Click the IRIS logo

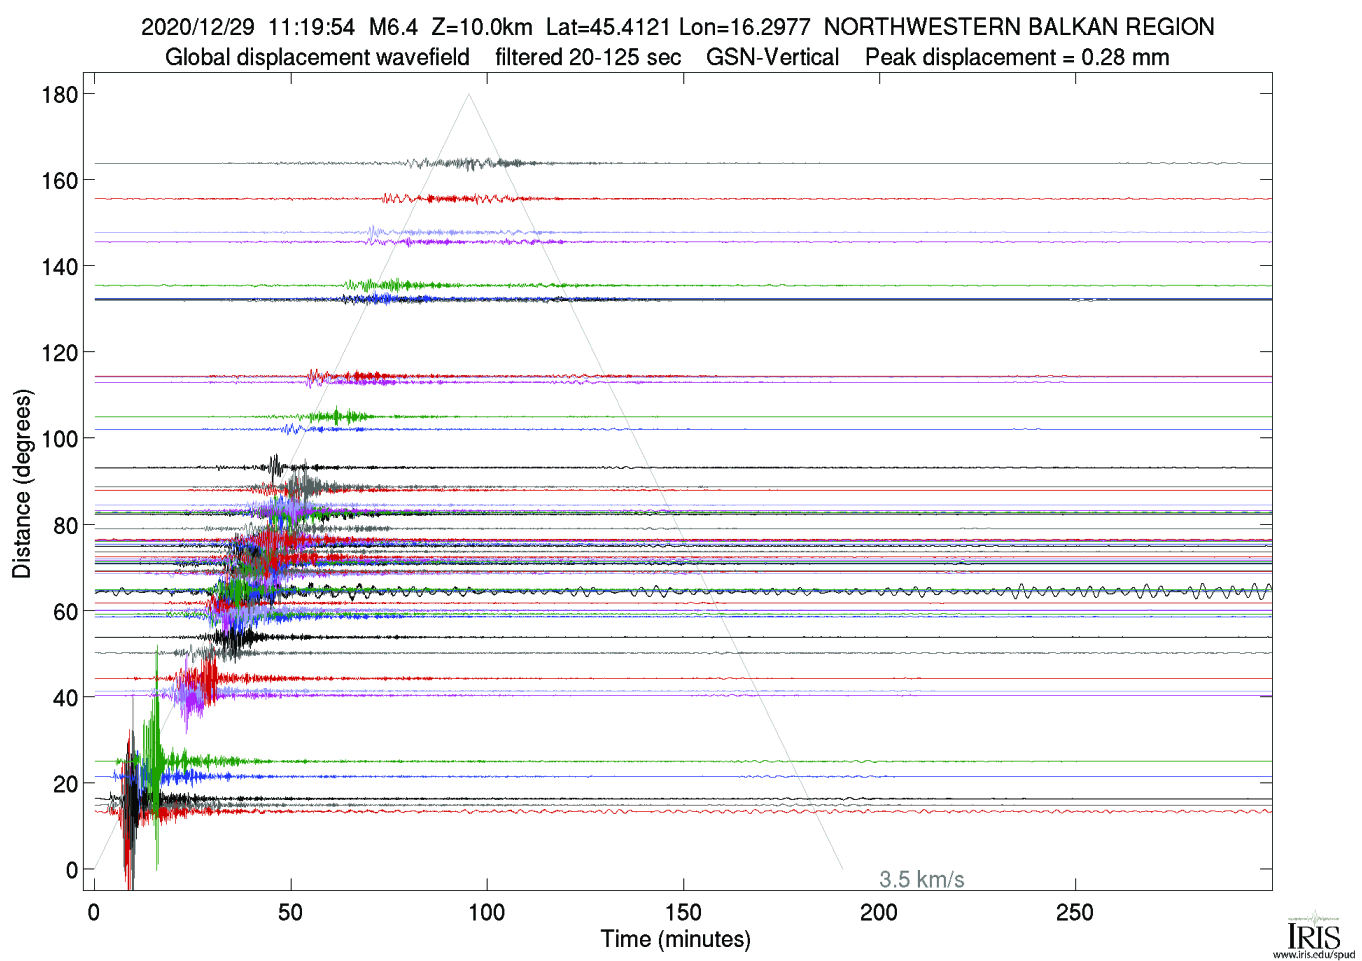point(1313,932)
